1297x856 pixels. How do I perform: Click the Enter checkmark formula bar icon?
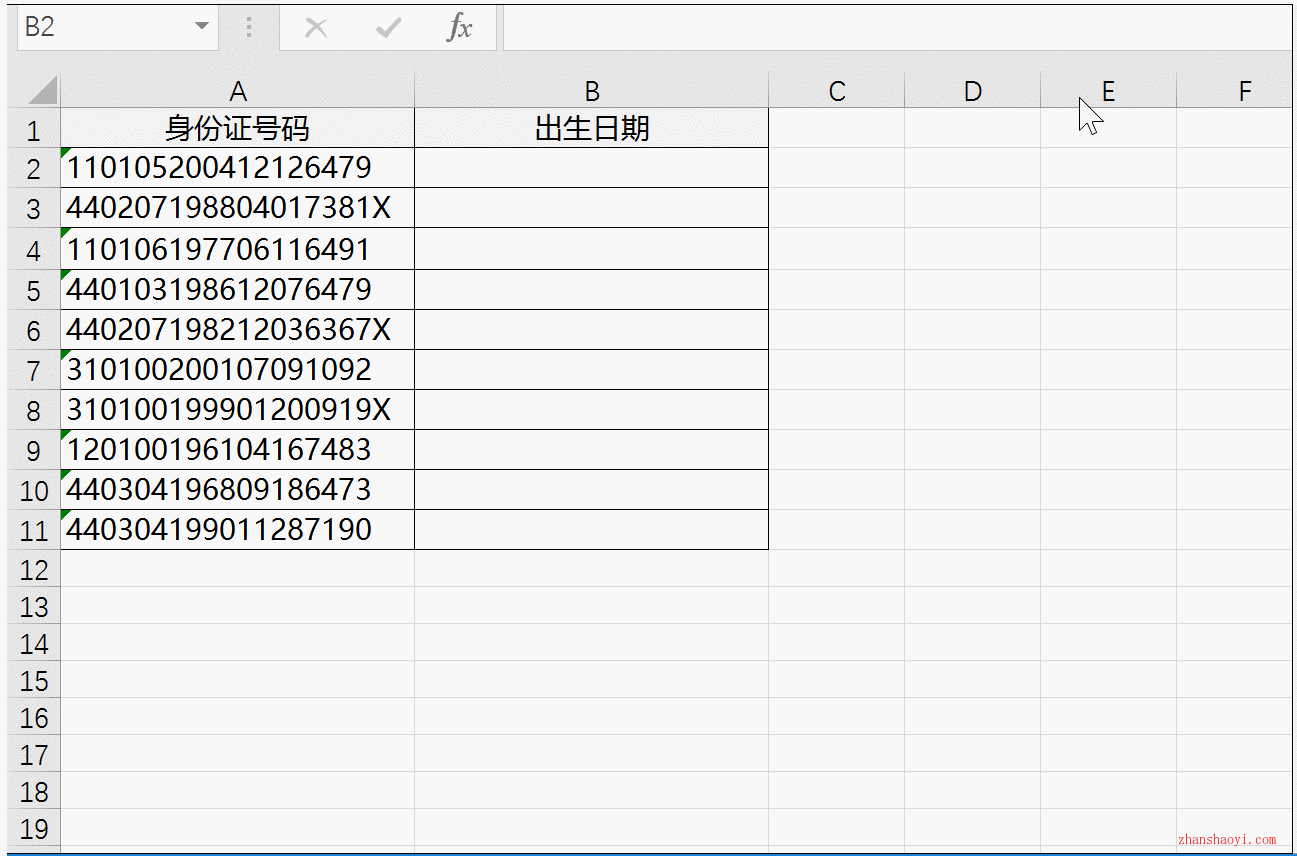[x=388, y=28]
